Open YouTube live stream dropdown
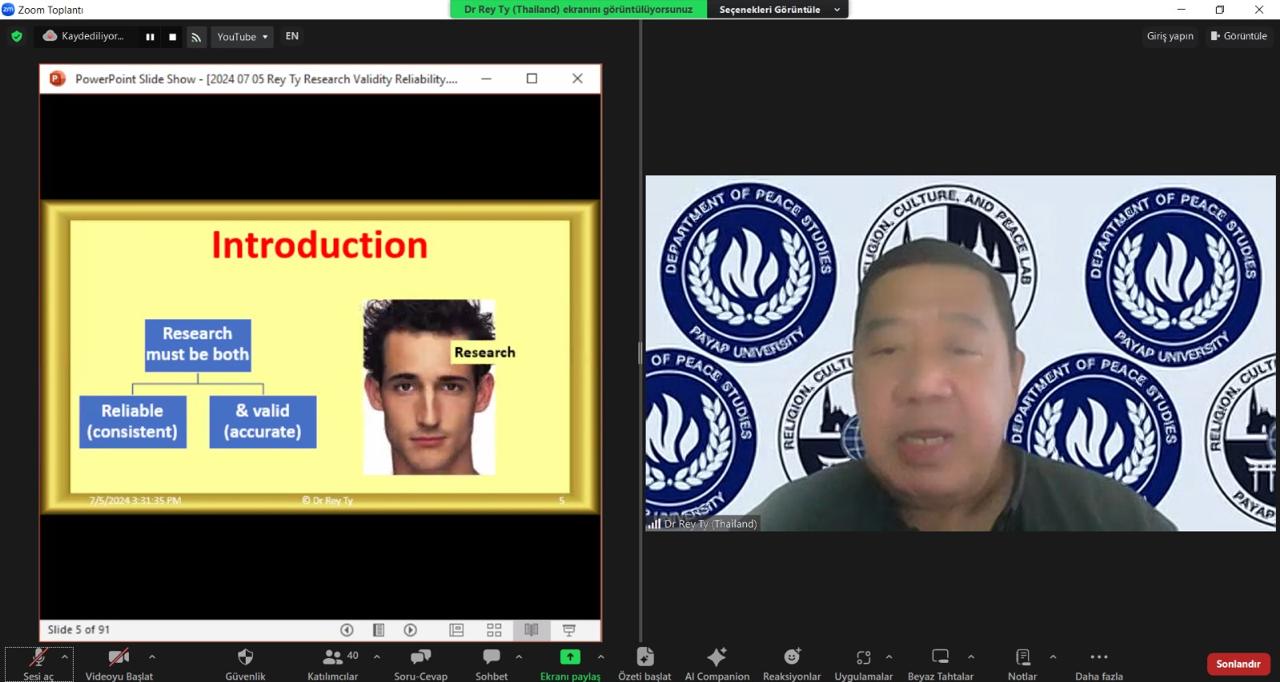 click(x=242, y=37)
